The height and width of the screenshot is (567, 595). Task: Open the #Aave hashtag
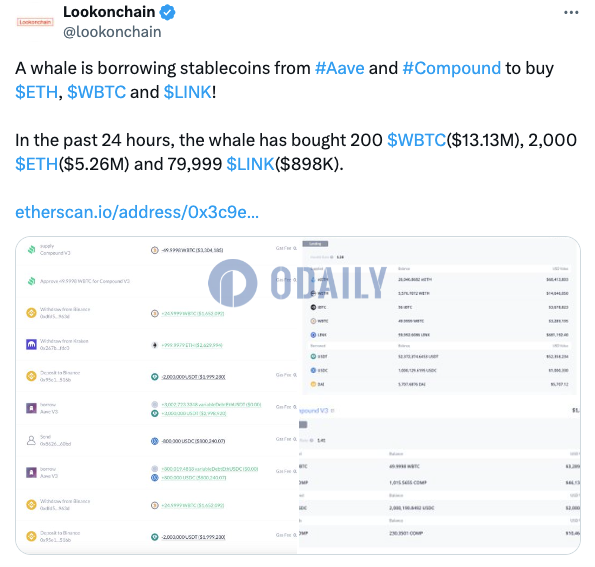[340, 68]
